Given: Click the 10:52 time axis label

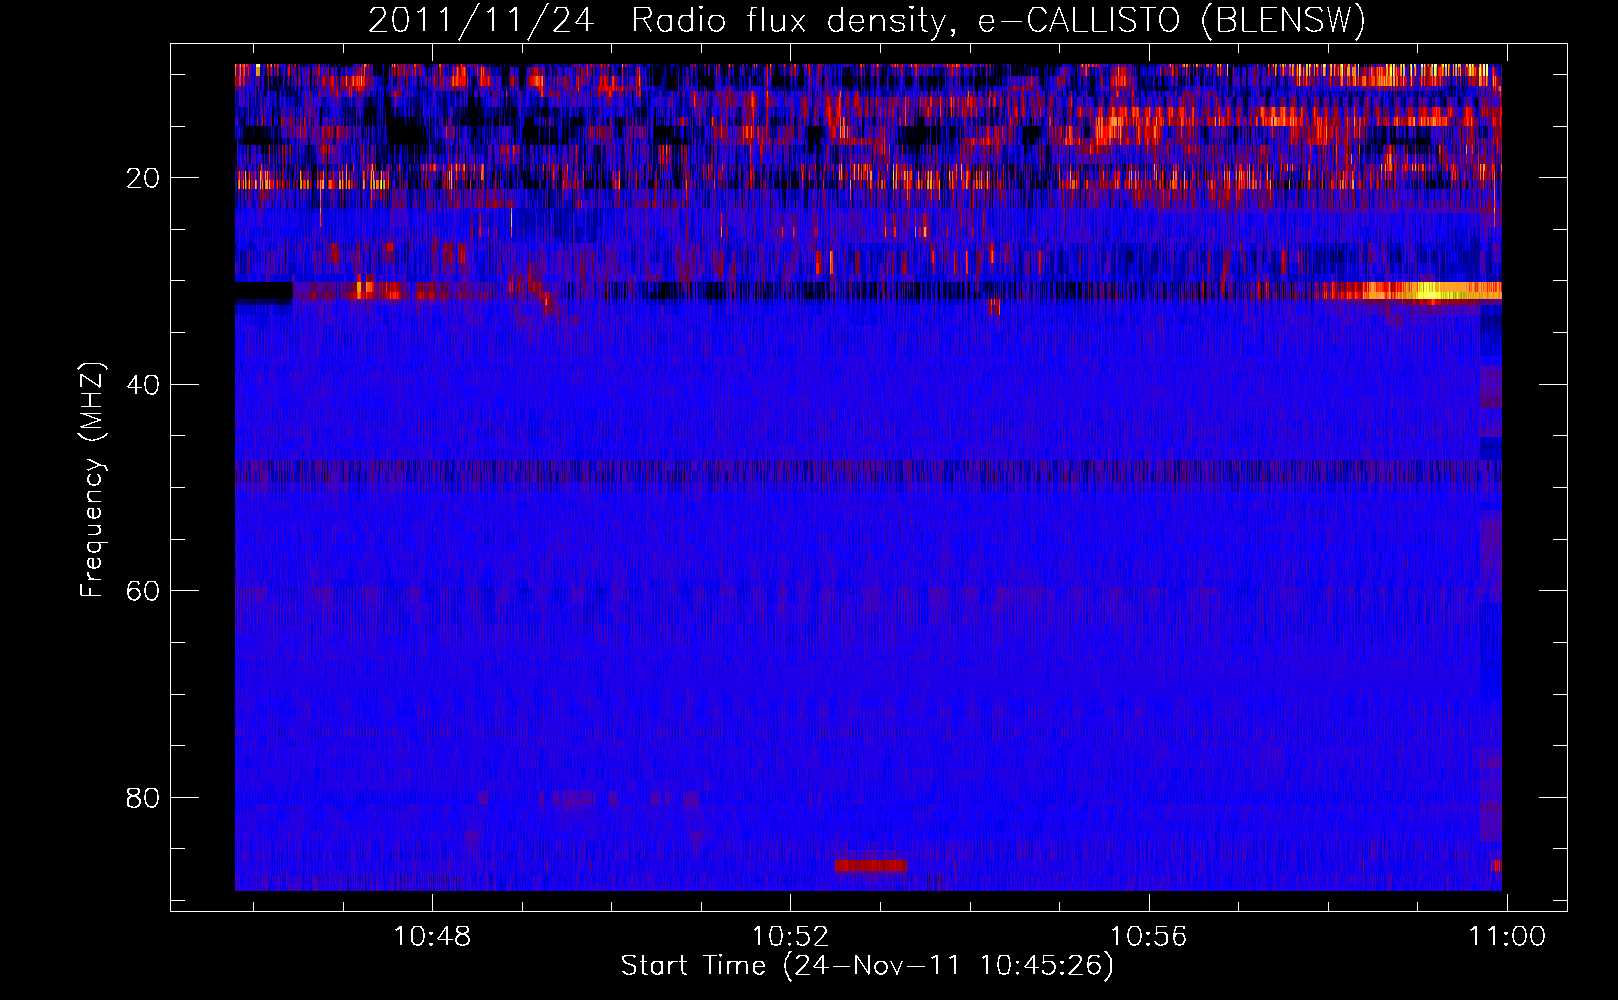Looking at the screenshot, I should pyautogui.click(x=790, y=937).
